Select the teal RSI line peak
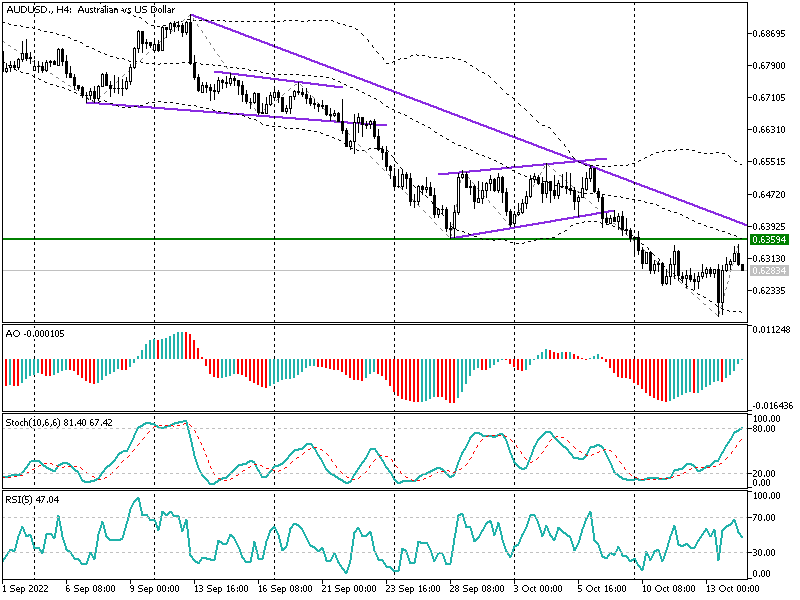Screen dimensions: 800x600 click(137, 499)
